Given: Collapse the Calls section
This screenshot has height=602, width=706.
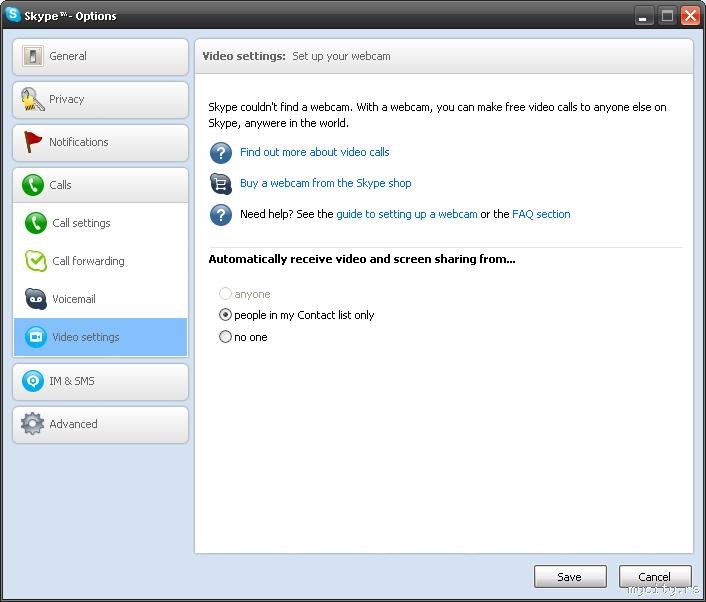Looking at the screenshot, I should (x=100, y=185).
